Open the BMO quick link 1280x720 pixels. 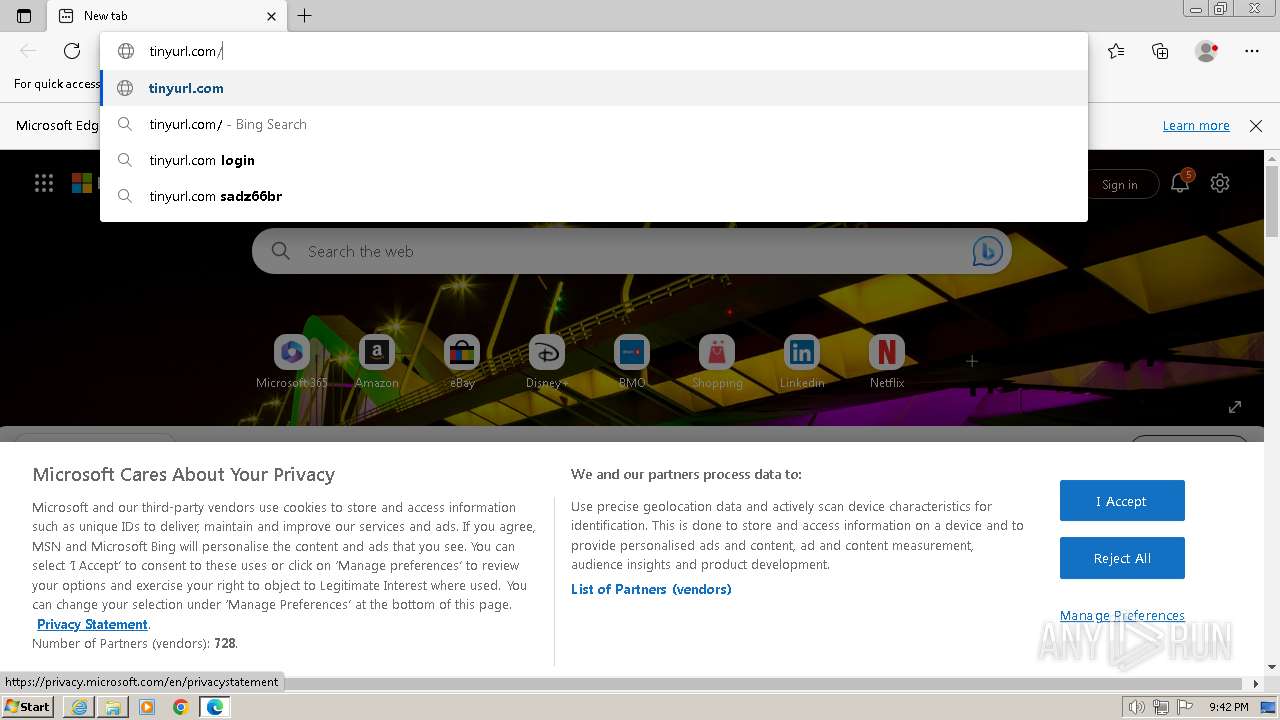pos(632,362)
